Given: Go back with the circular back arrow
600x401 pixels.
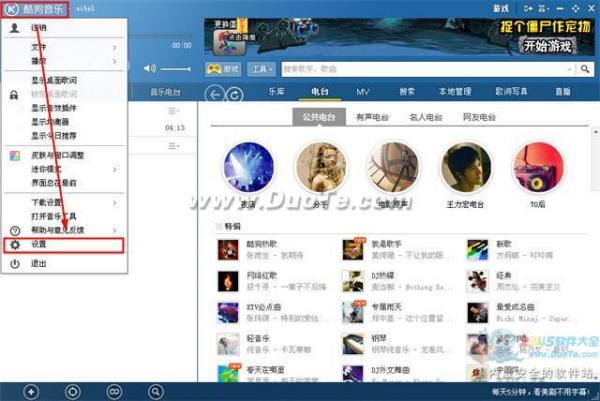Looking at the screenshot, I should (214, 94).
